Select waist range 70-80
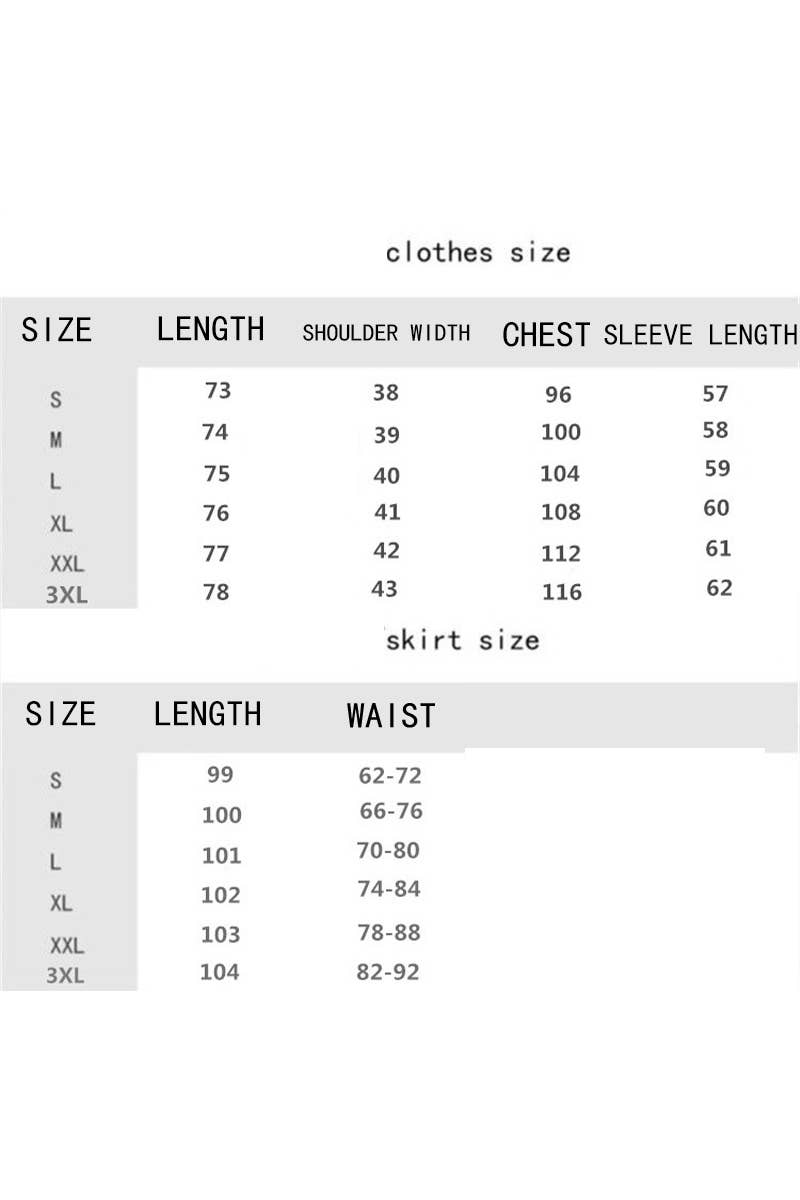 (388, 851)
